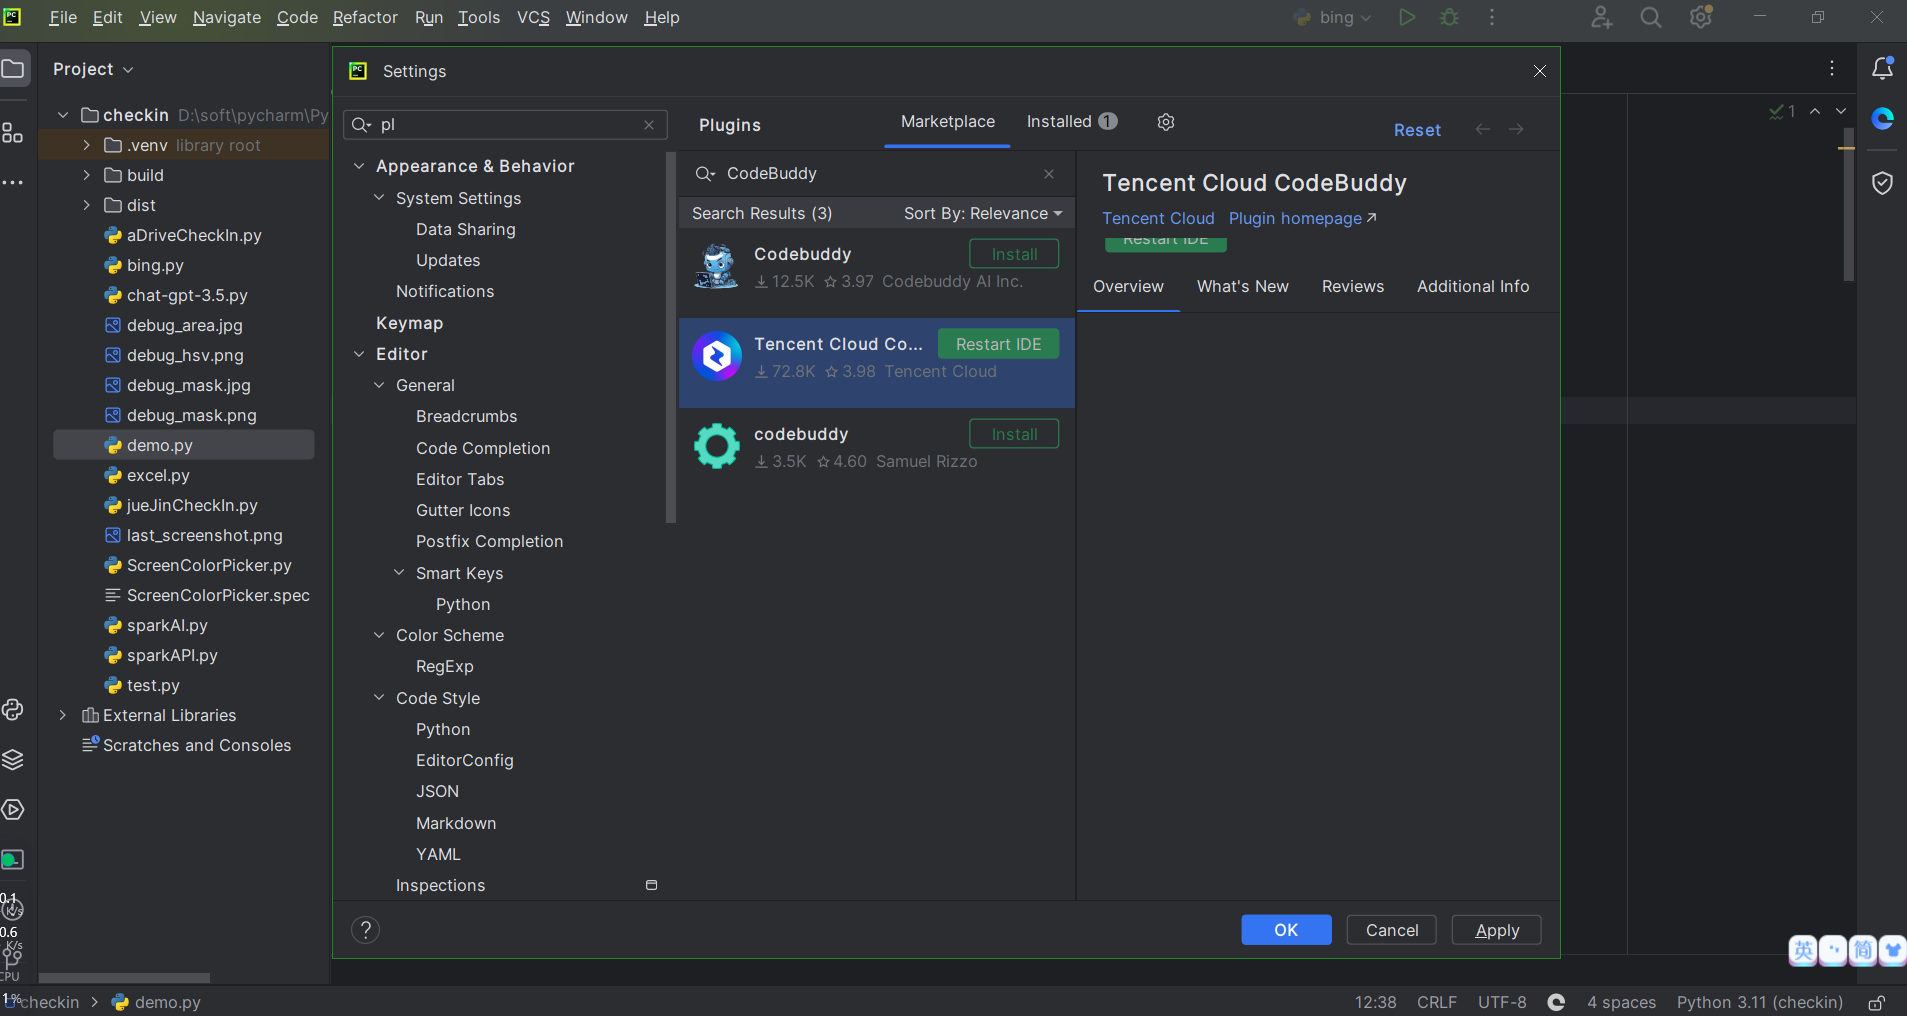
Task: Switch to Marketplace tab
Action: pyautogui.click(x=948, y=122)
